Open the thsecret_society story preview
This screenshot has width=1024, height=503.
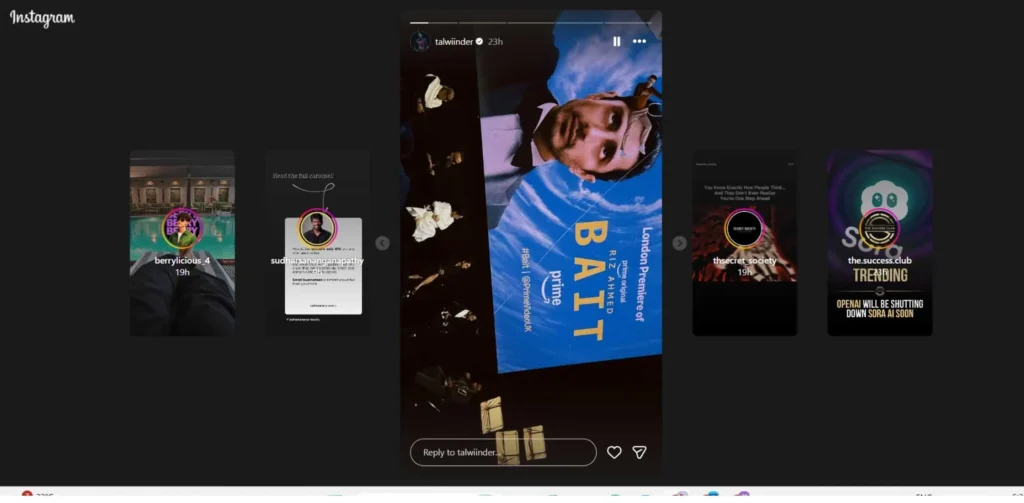click(744, 300)
